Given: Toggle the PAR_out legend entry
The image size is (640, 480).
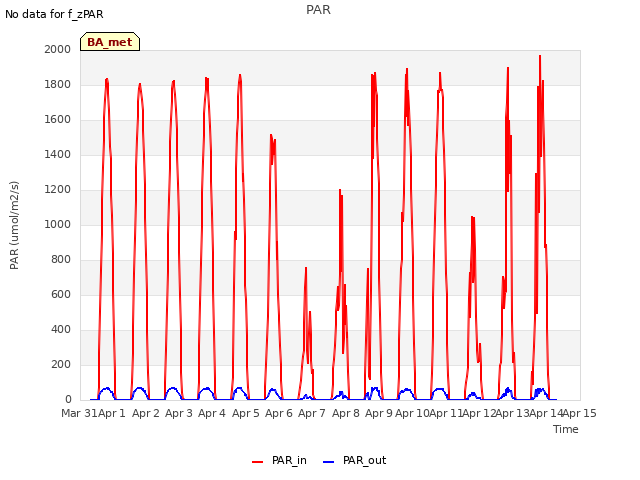Looking at the screenshot, I should click(x=354, y=460).
